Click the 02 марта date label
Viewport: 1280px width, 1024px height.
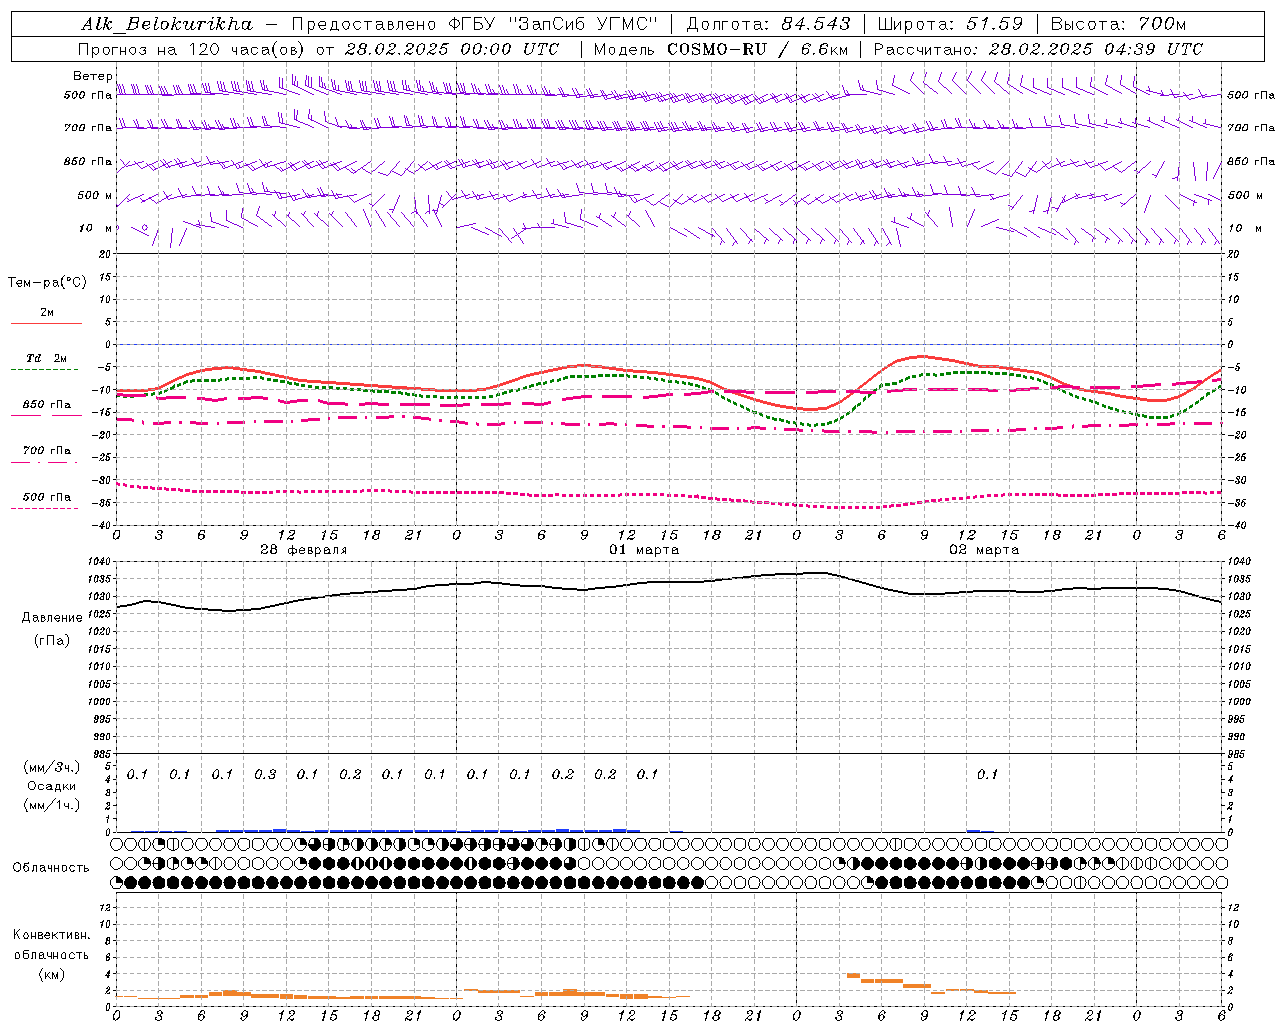pos(984,550)
